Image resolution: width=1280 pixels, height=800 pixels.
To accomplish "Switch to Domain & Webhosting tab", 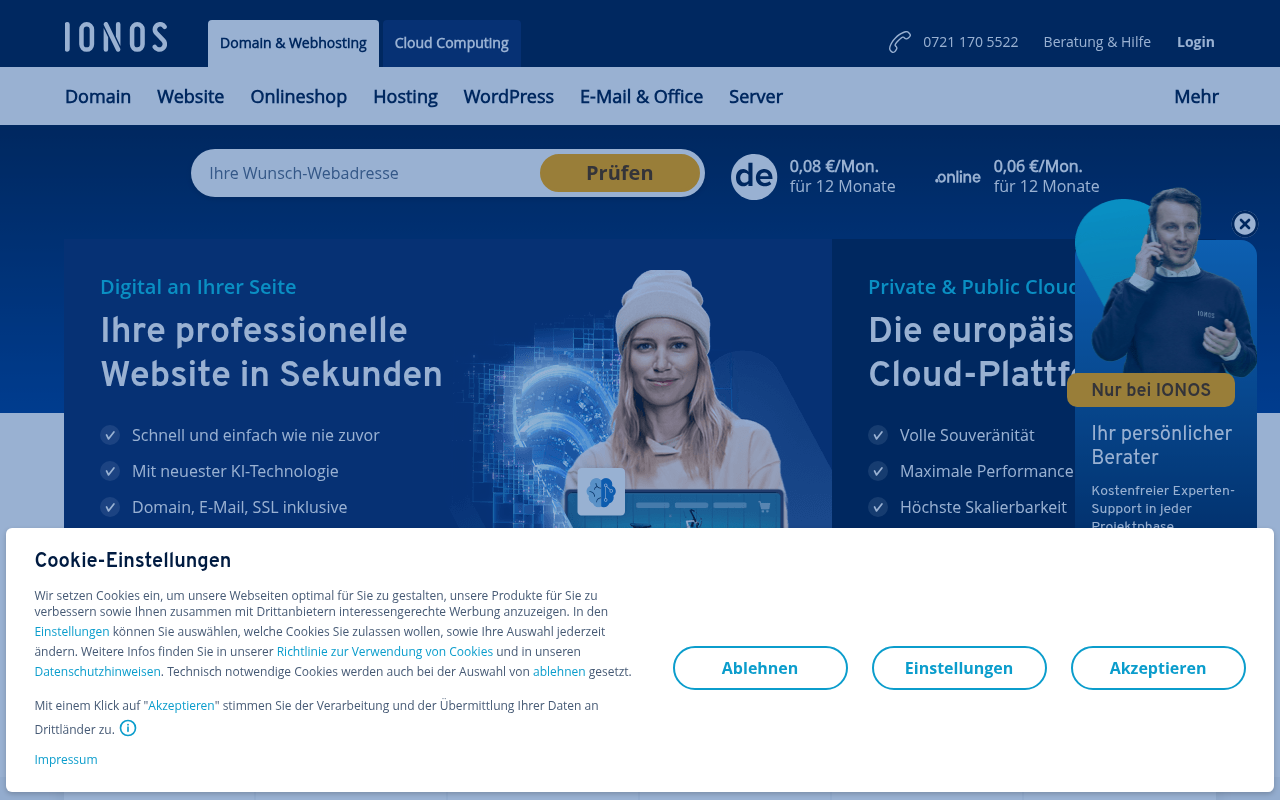I will pos(293,43).
